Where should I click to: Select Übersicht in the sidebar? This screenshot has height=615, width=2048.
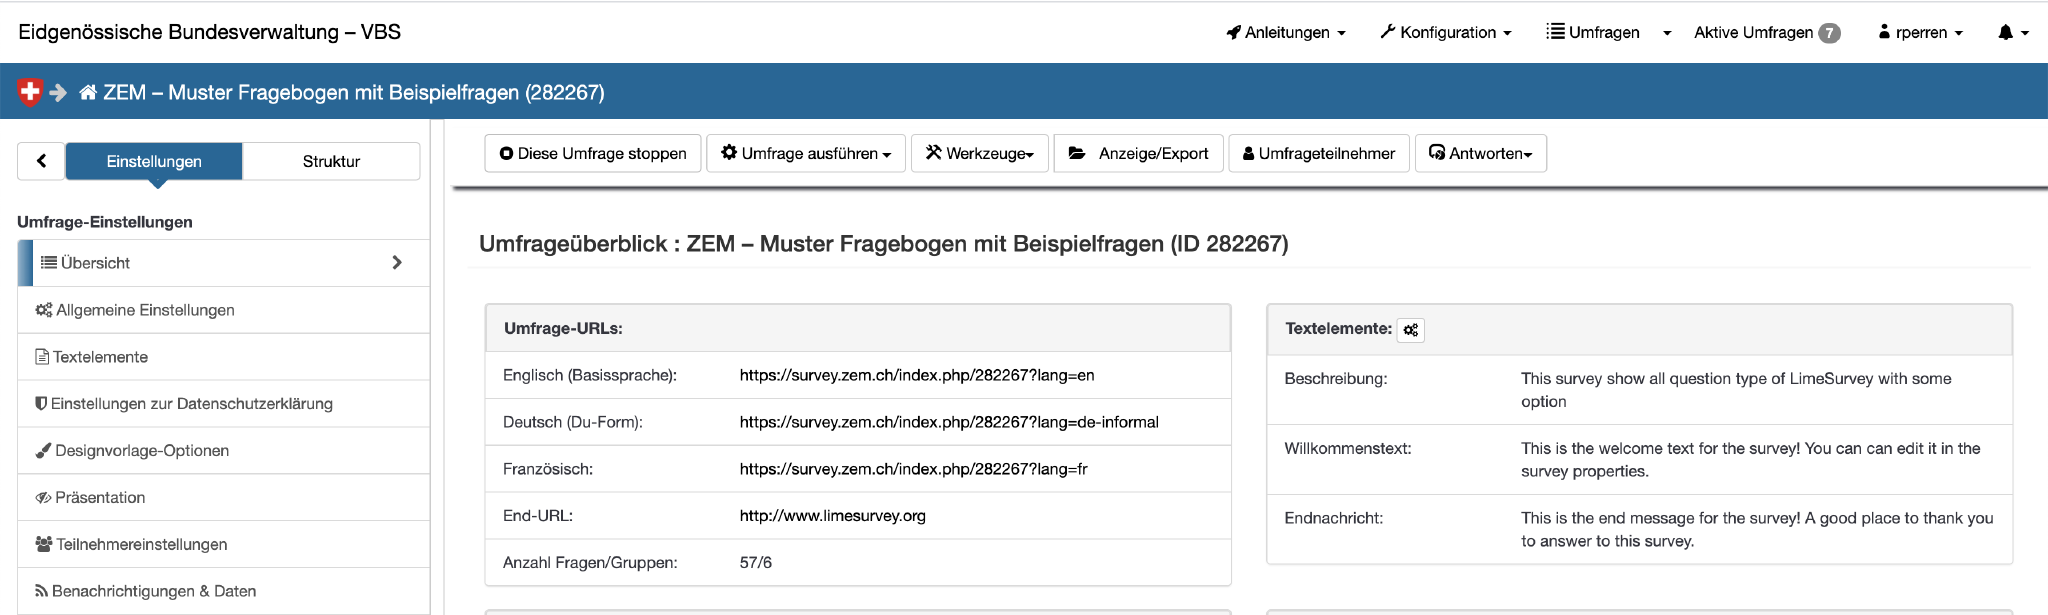coord(224,263)
